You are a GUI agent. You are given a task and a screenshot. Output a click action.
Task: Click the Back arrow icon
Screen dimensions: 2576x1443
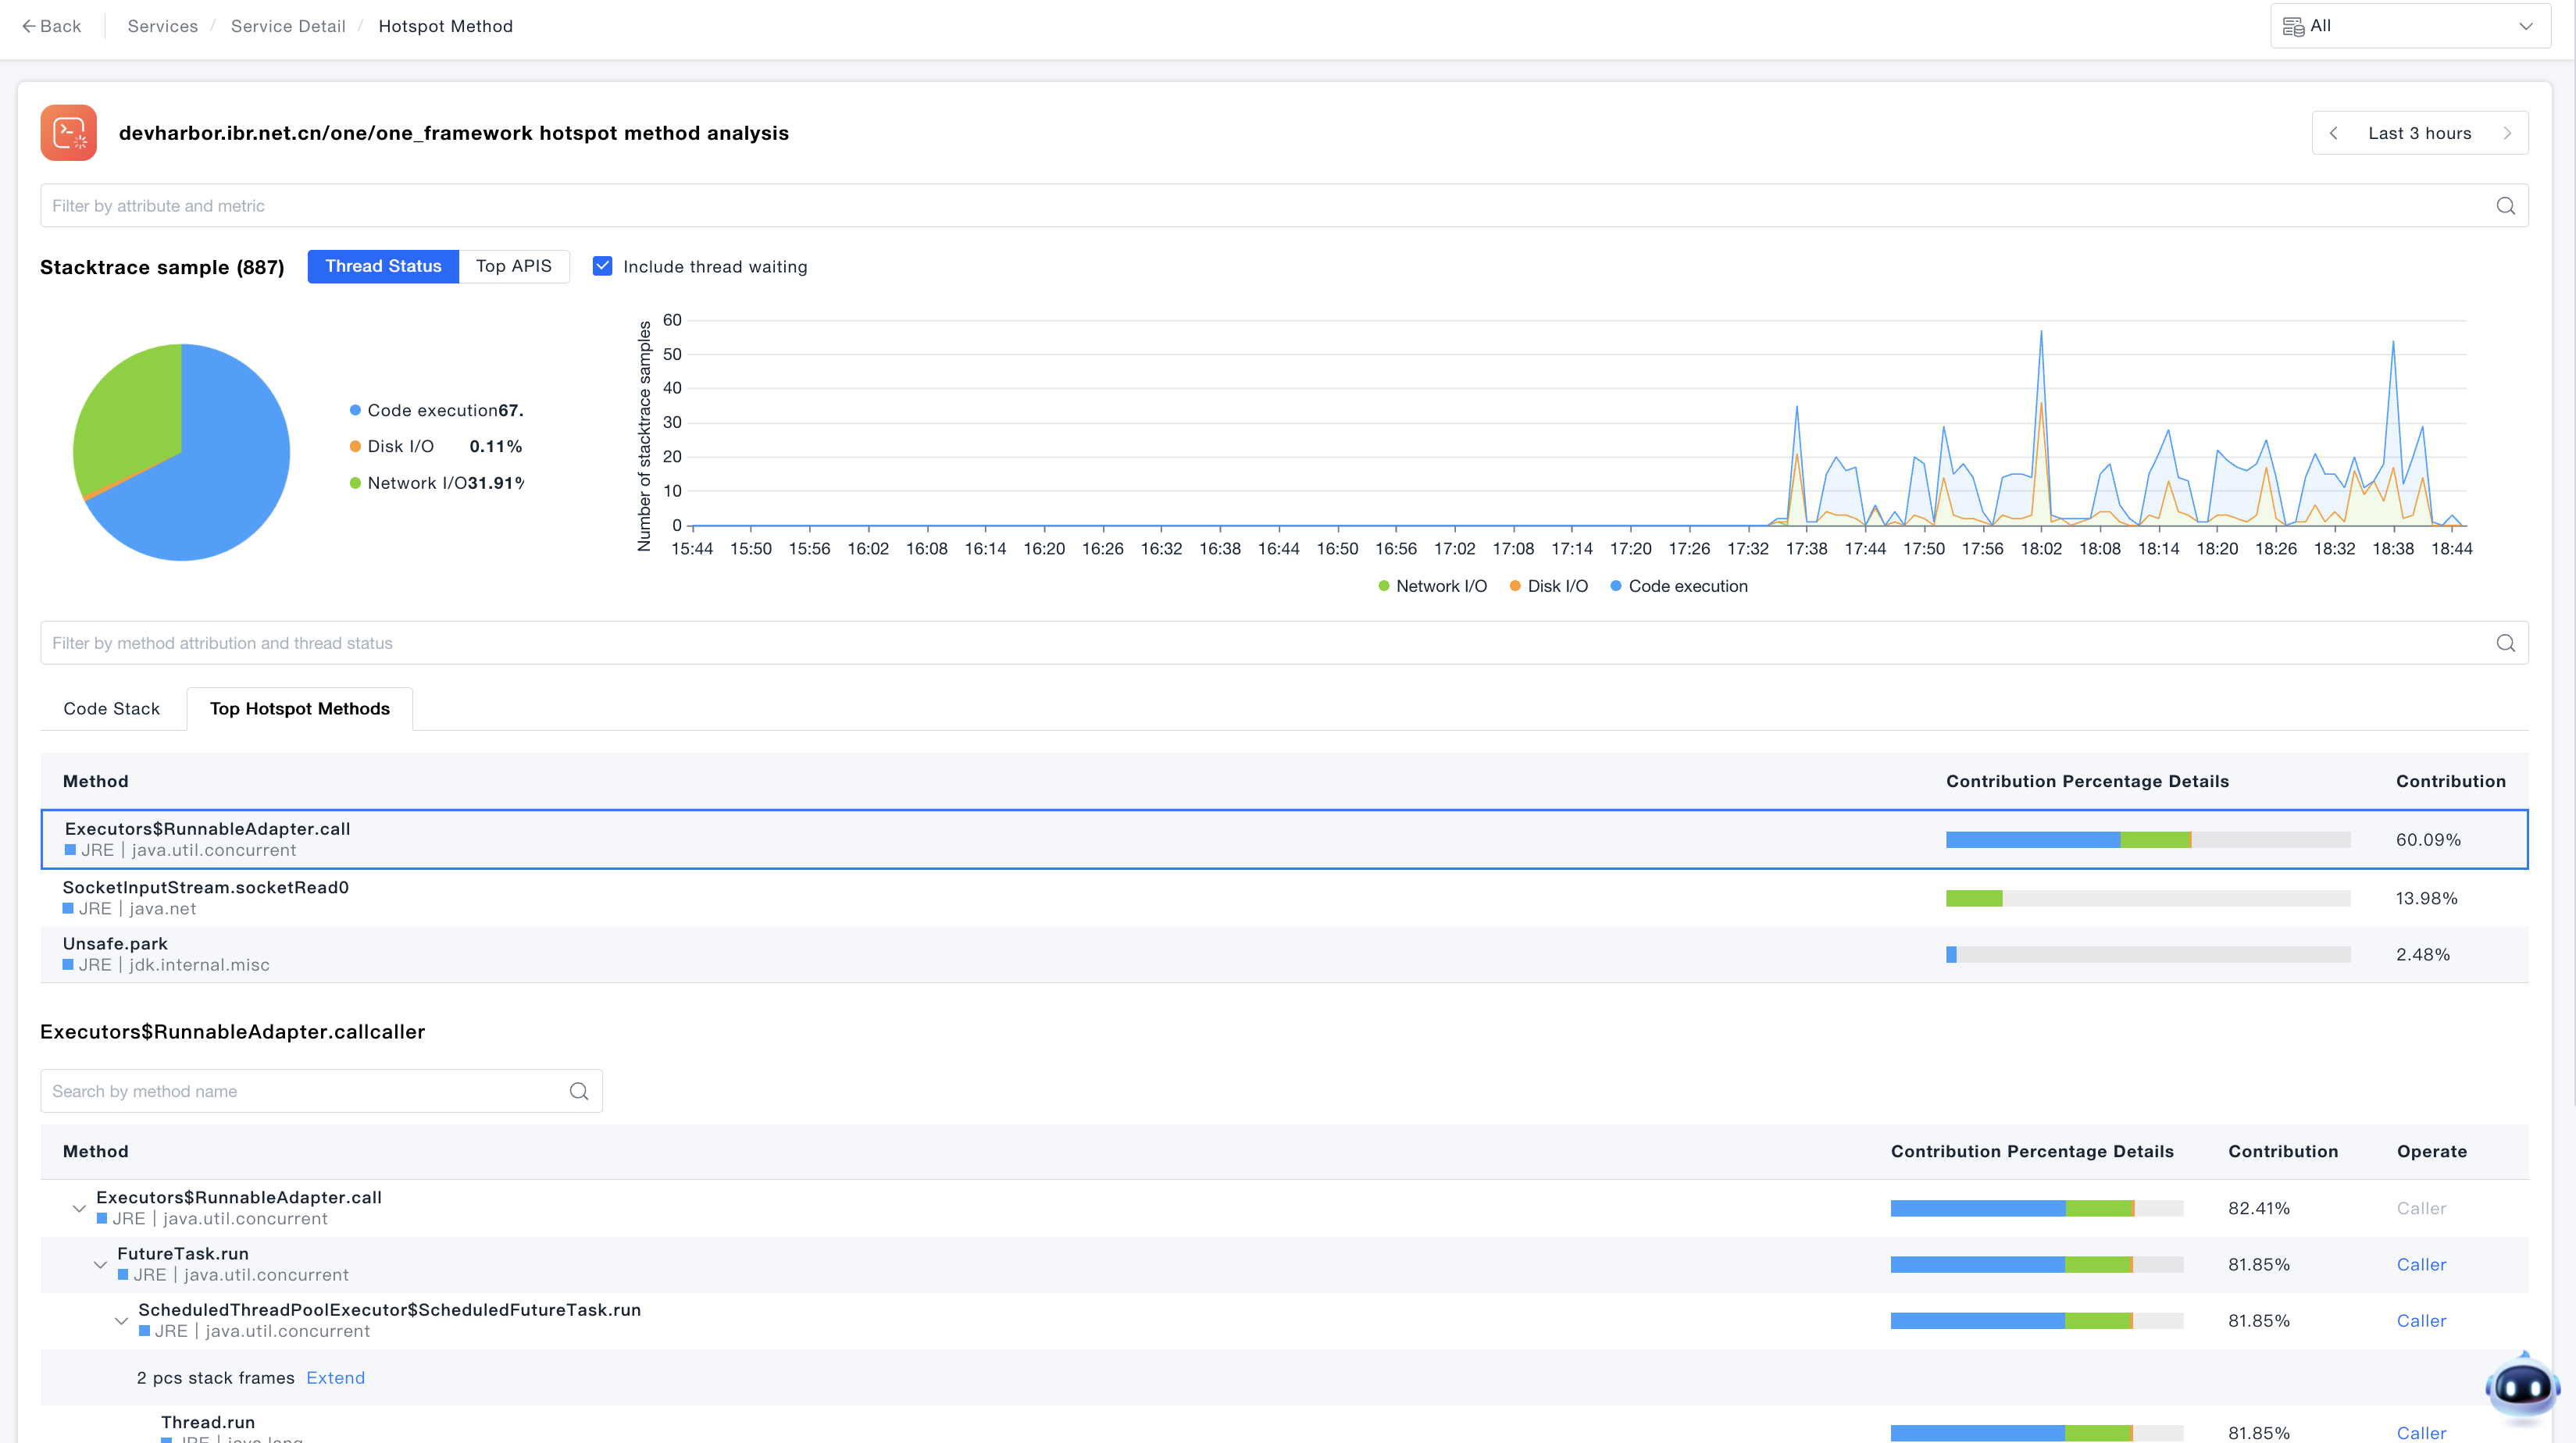tap(28, 26)
